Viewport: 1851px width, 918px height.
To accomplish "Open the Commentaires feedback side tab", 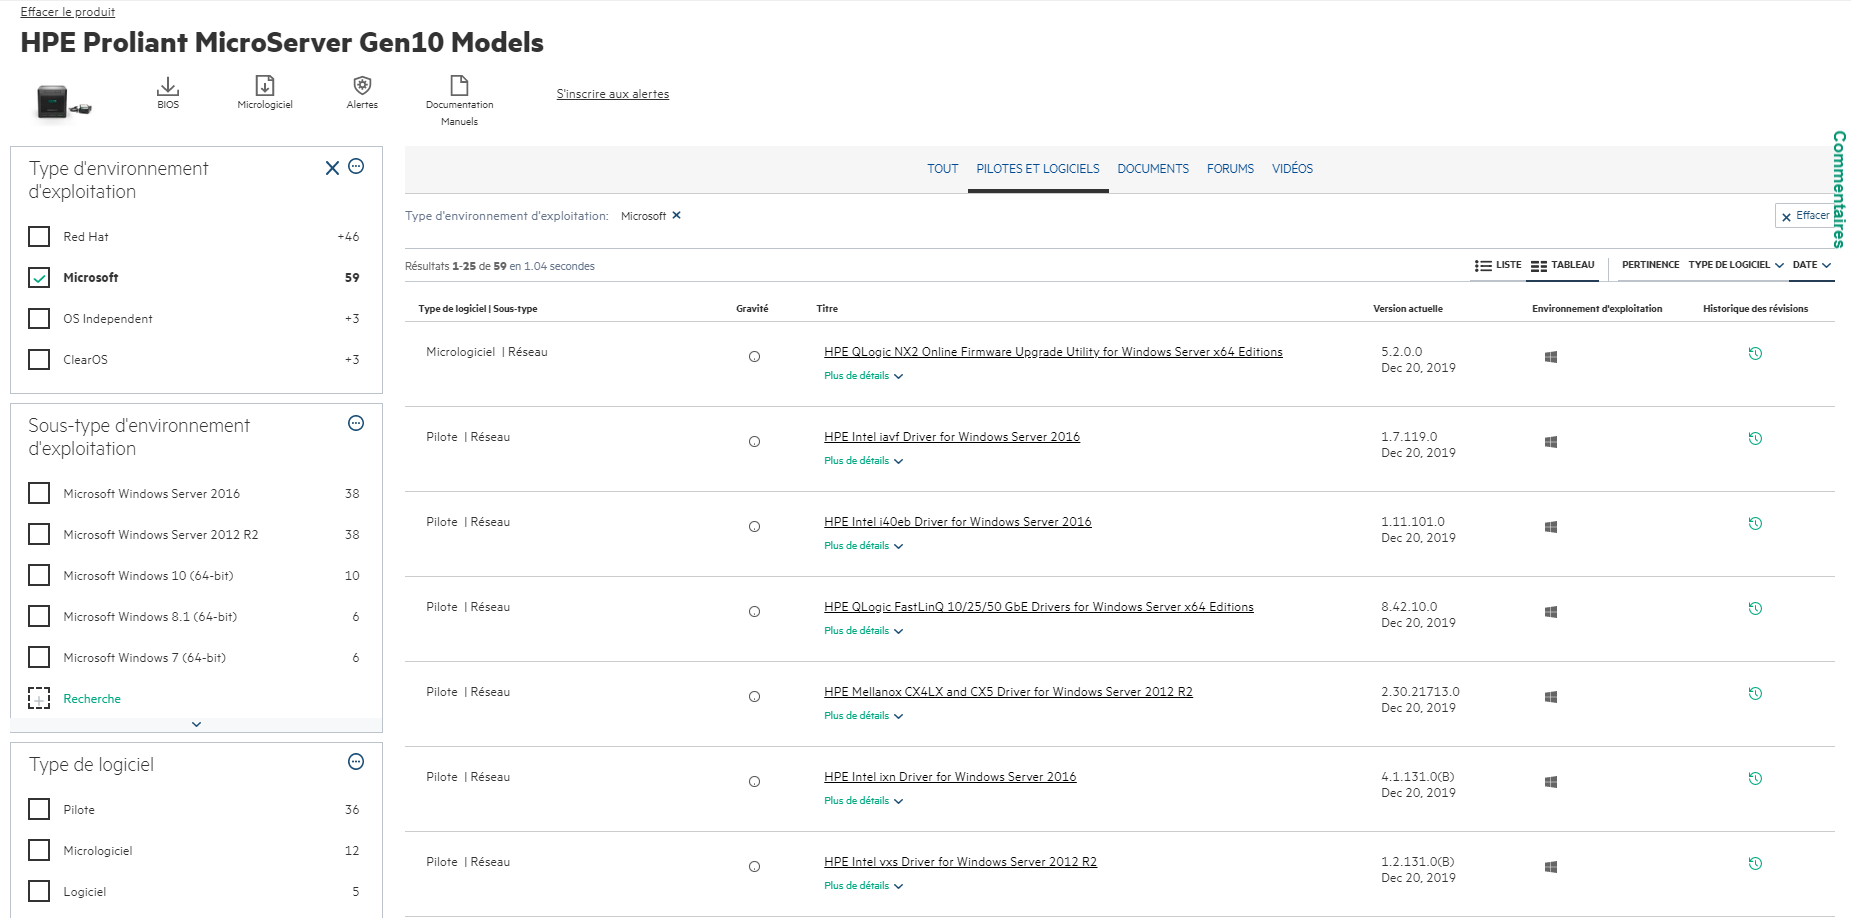I will click(1839, 189).
